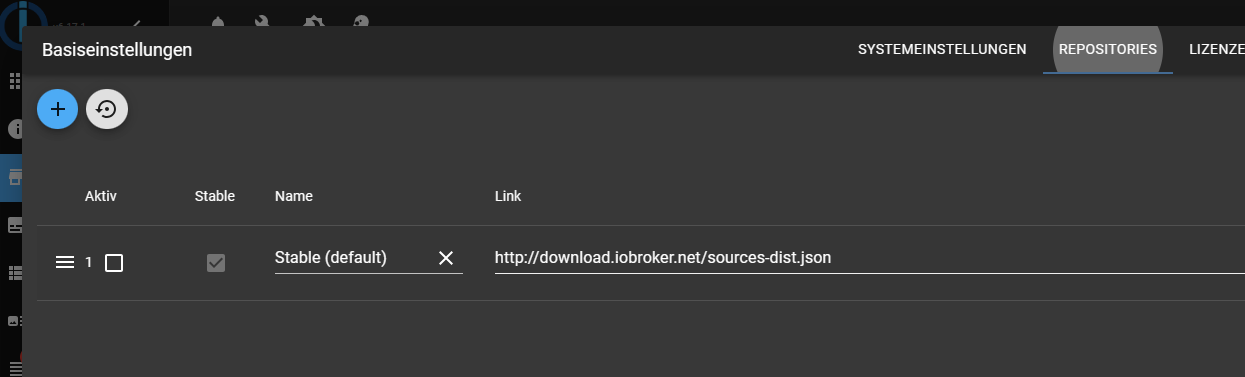
Task: Click the face icon in top toolbar
Action: 363,21
